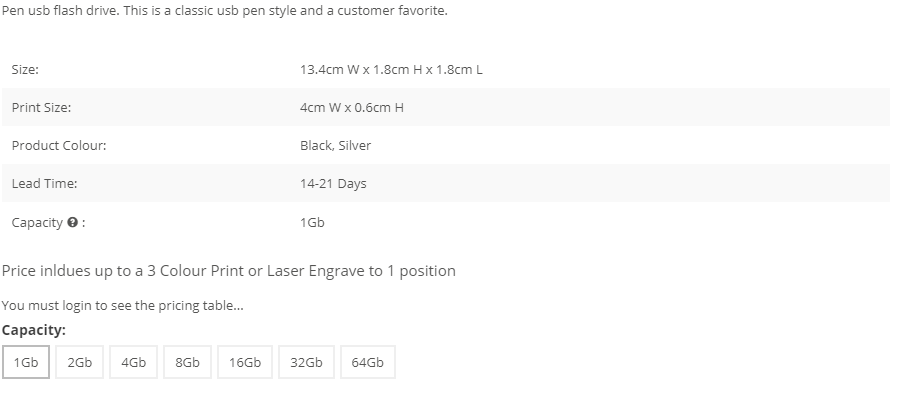898x414 pixels.
Task: Select the 1Gb capacity option
Action: pos(26,362)
